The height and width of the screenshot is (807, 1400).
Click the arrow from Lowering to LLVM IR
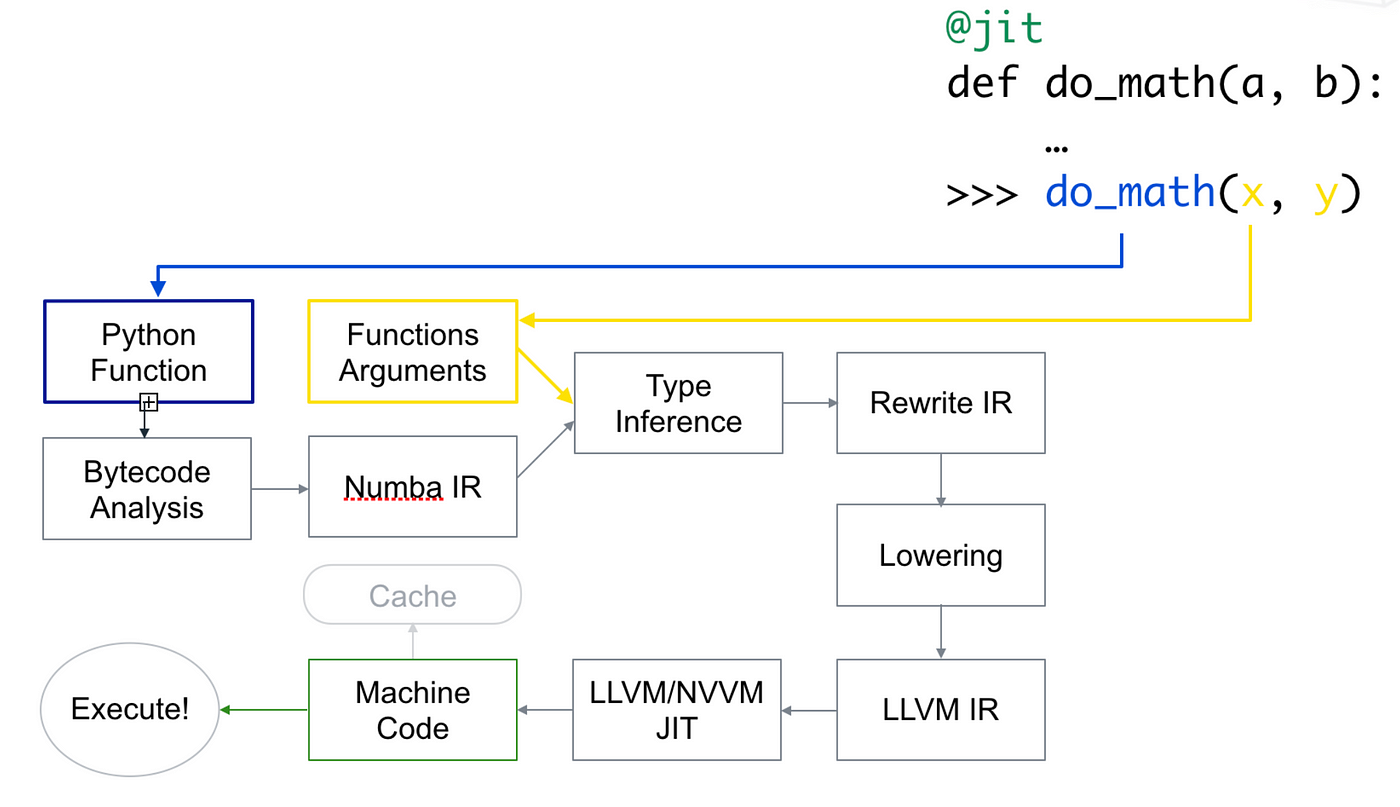point(940,632)
